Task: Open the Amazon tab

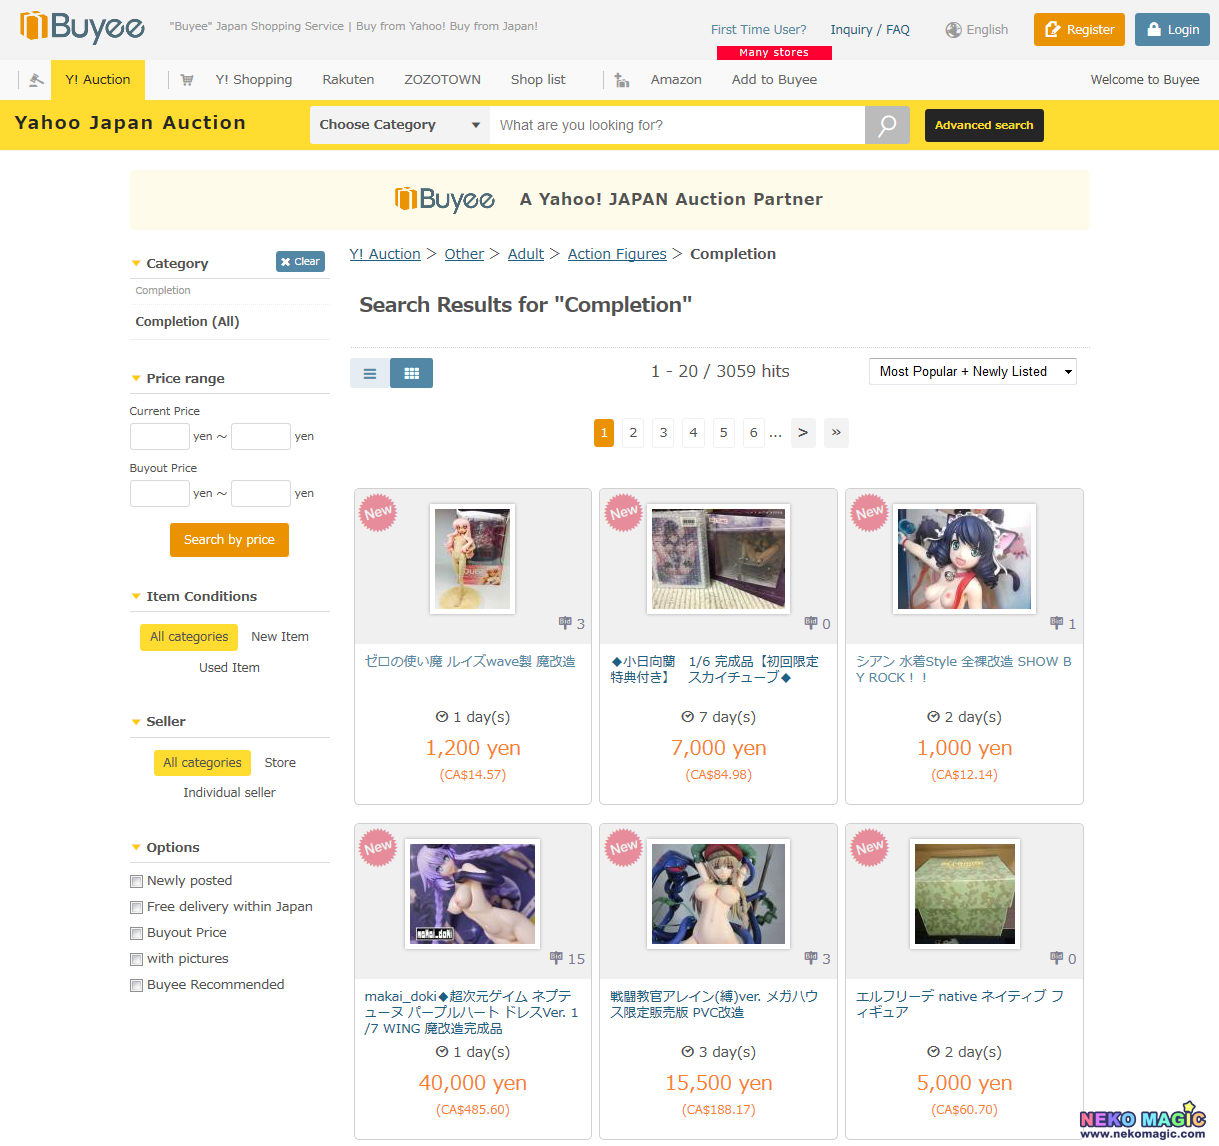Action: click(676, 80)
